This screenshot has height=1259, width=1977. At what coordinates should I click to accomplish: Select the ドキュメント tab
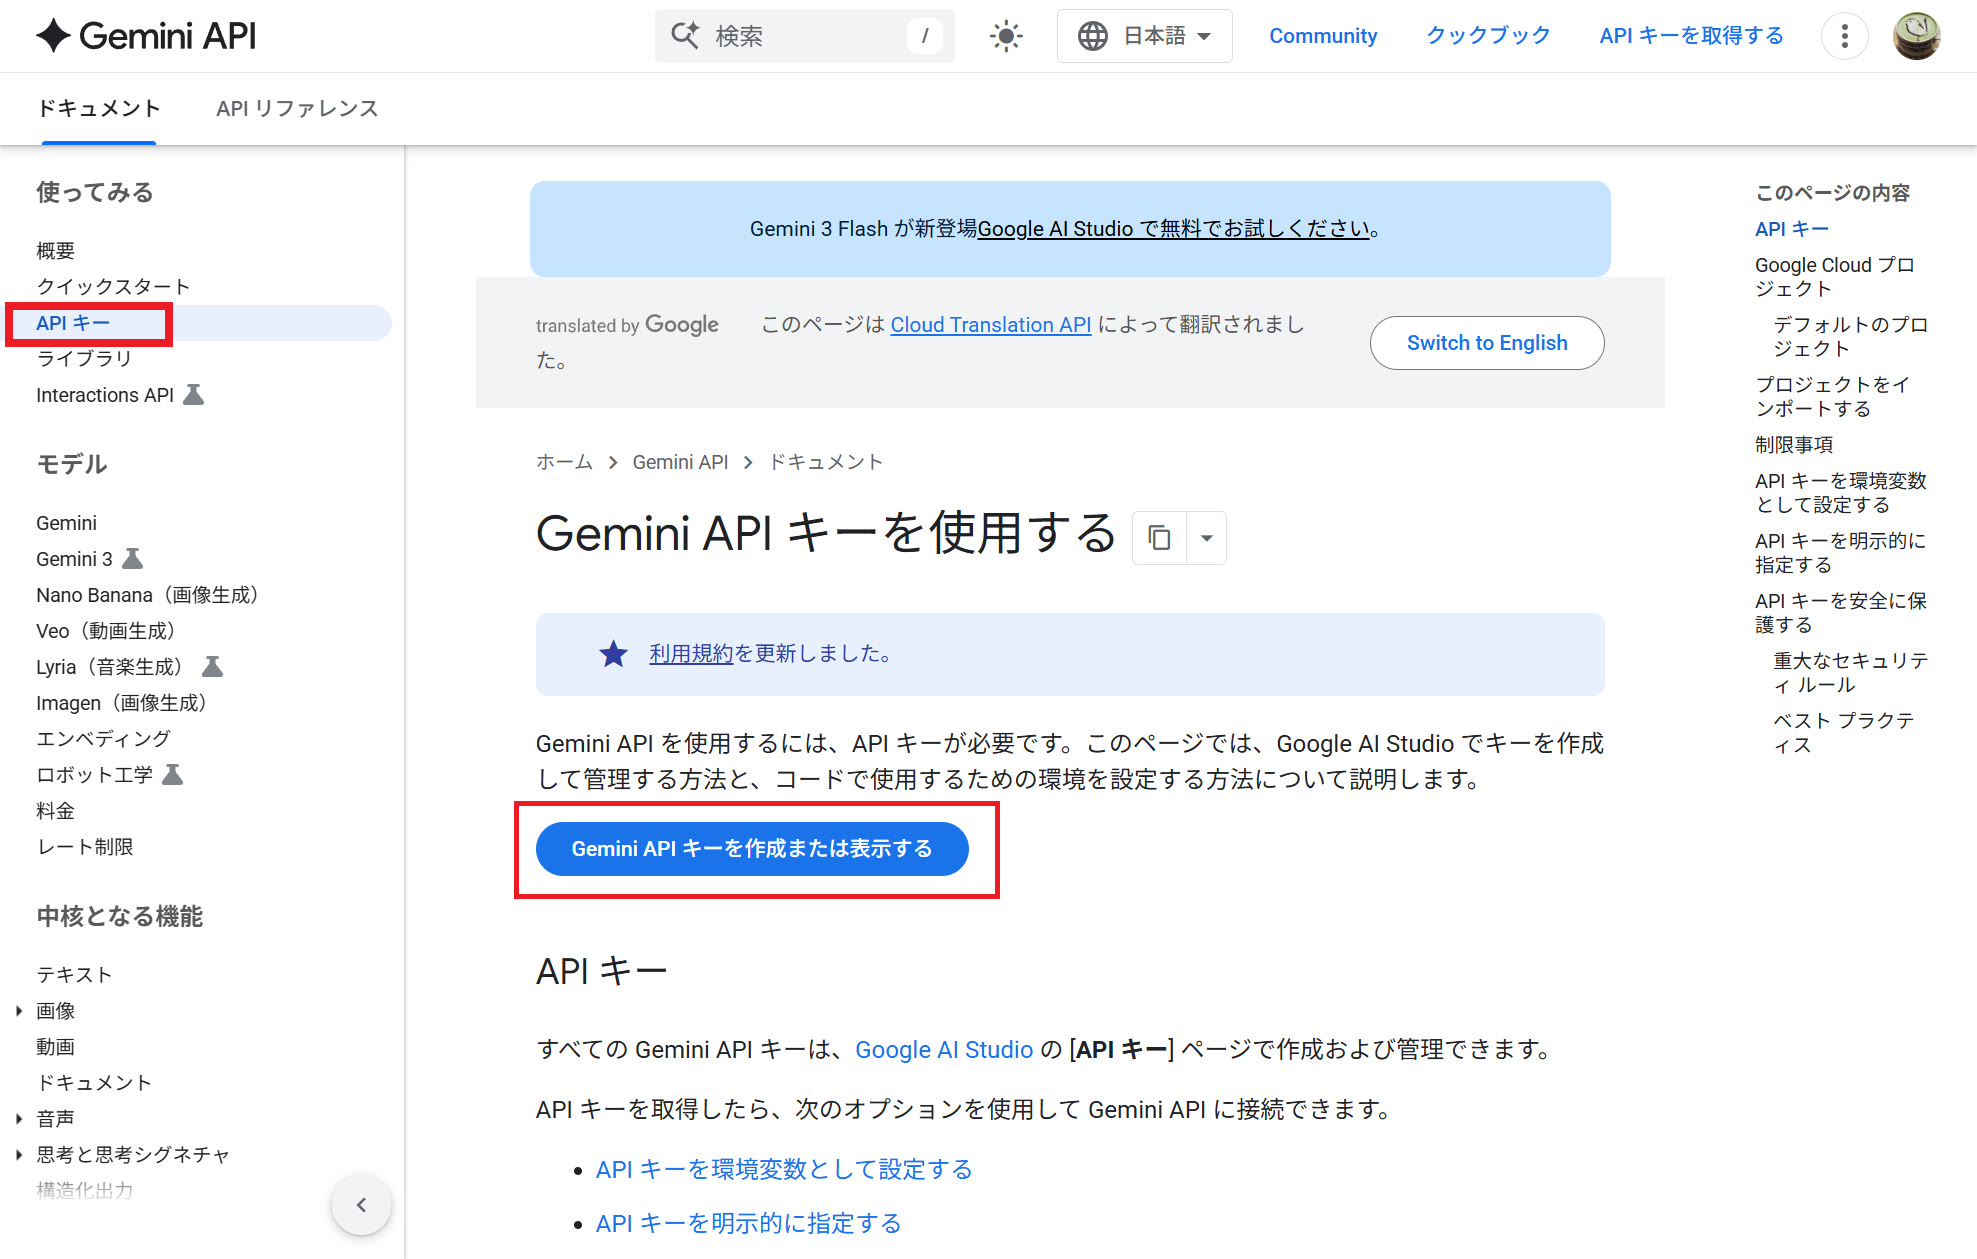tap(99, 109)
